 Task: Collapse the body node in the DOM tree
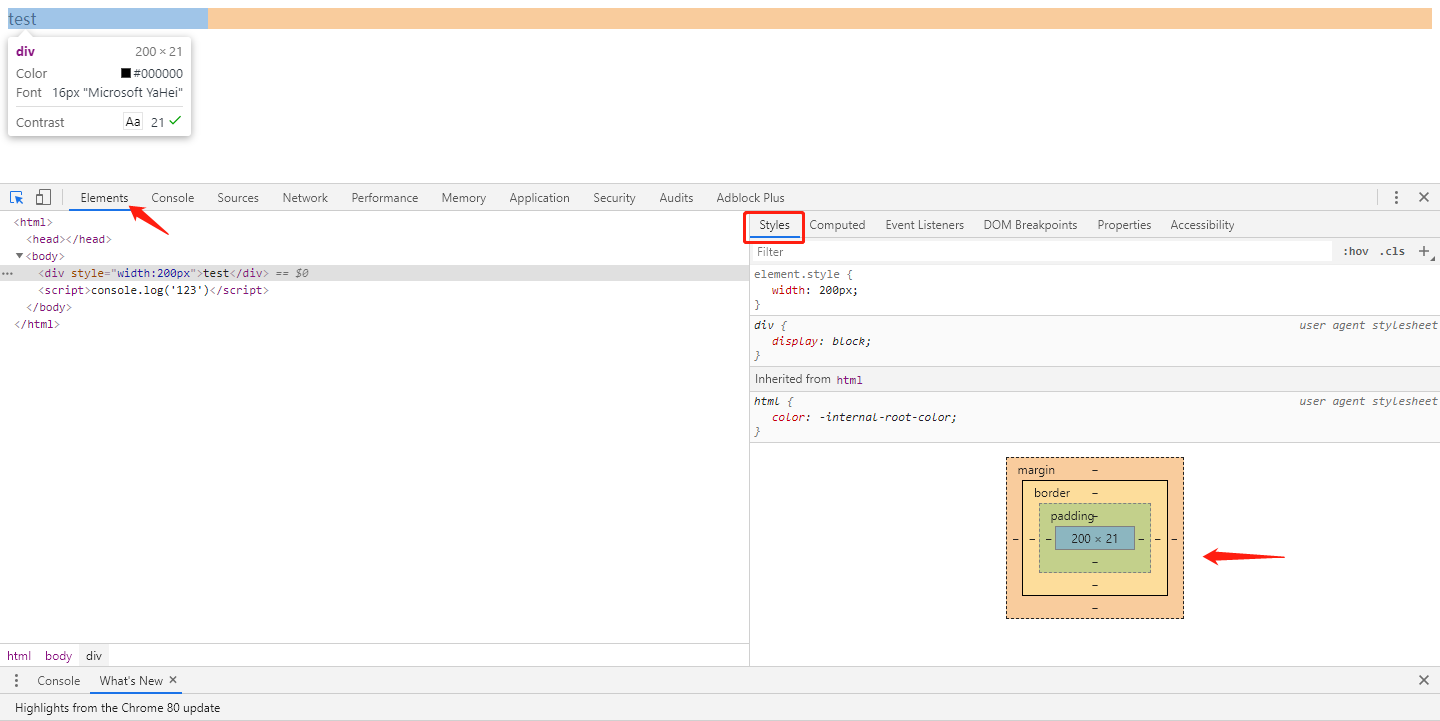pyautogui.click(x=19, y=256)
